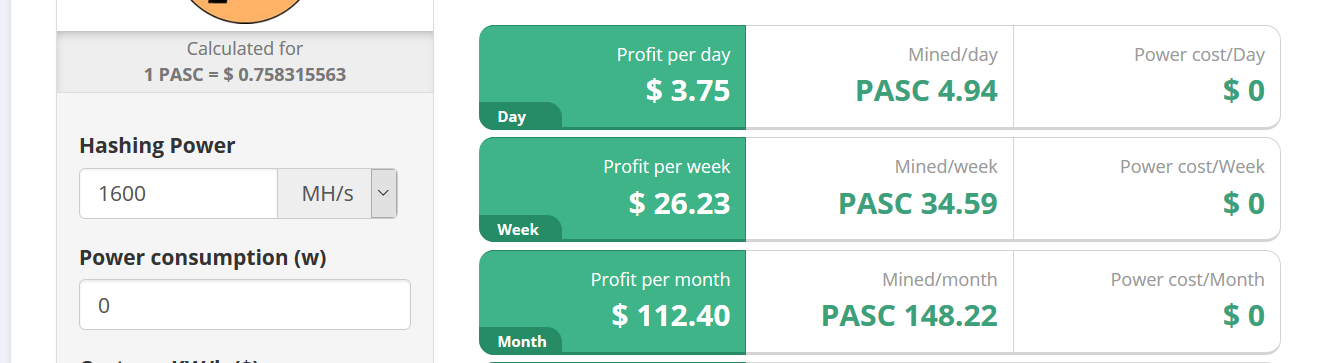Click the orange coin logo icon

click(245, 11)
